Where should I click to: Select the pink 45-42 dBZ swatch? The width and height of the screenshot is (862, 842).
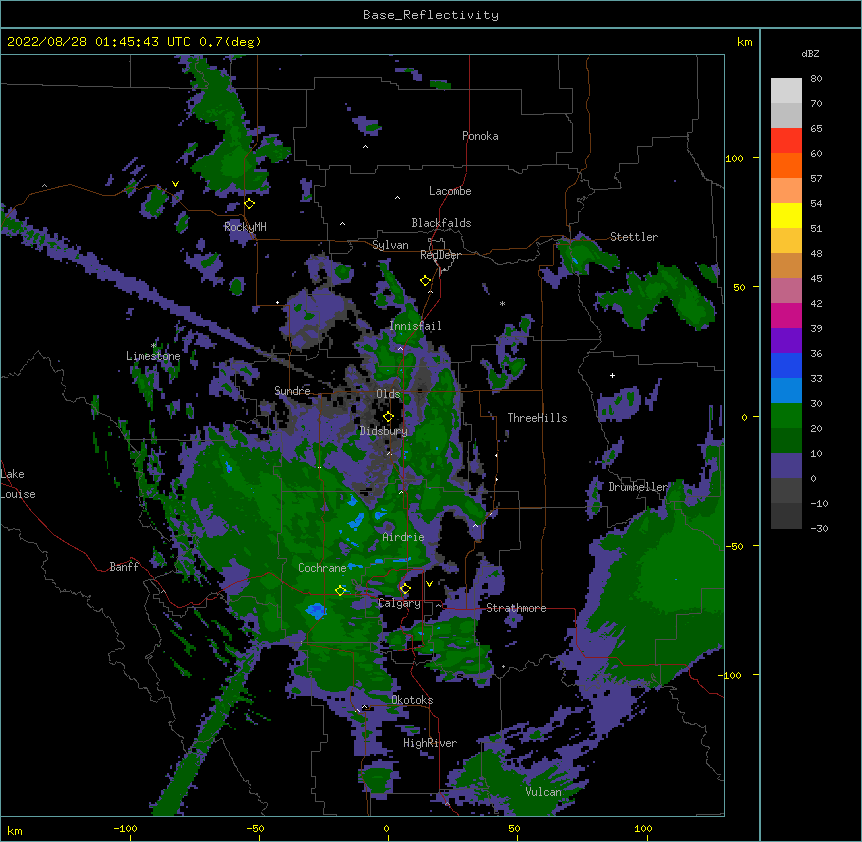click(786, 290)
